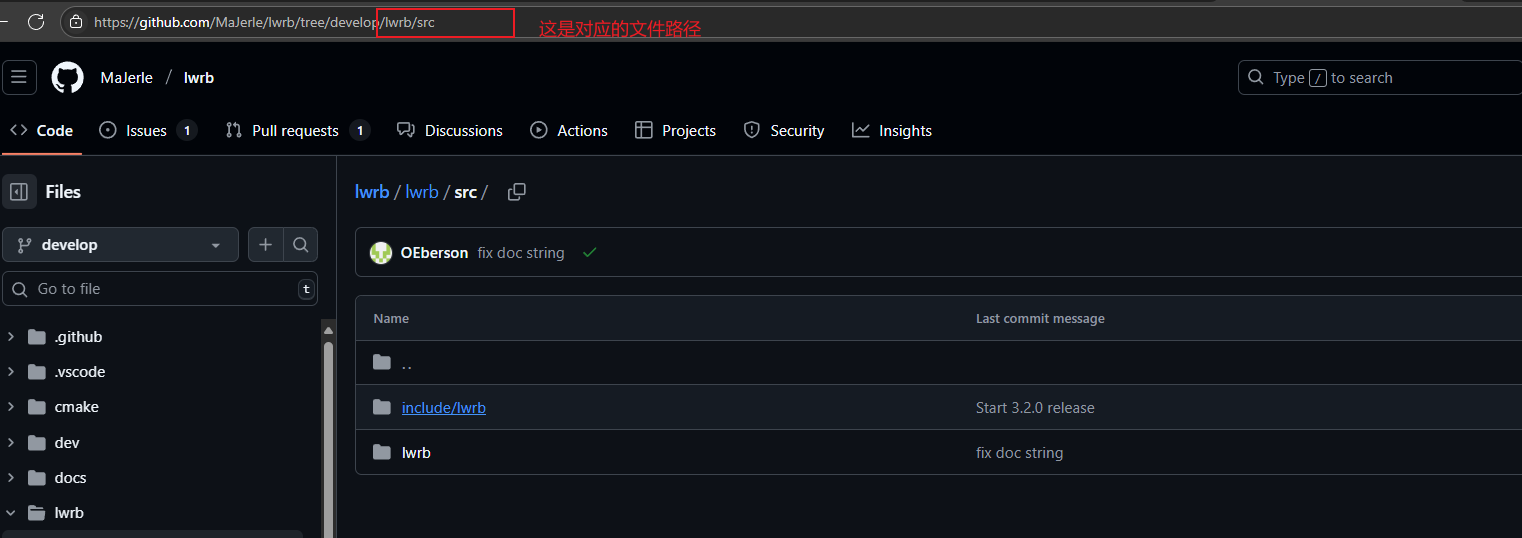1522x538 pixels.
Task: Click the Files panel heading
Action: [x=63, y=192]
